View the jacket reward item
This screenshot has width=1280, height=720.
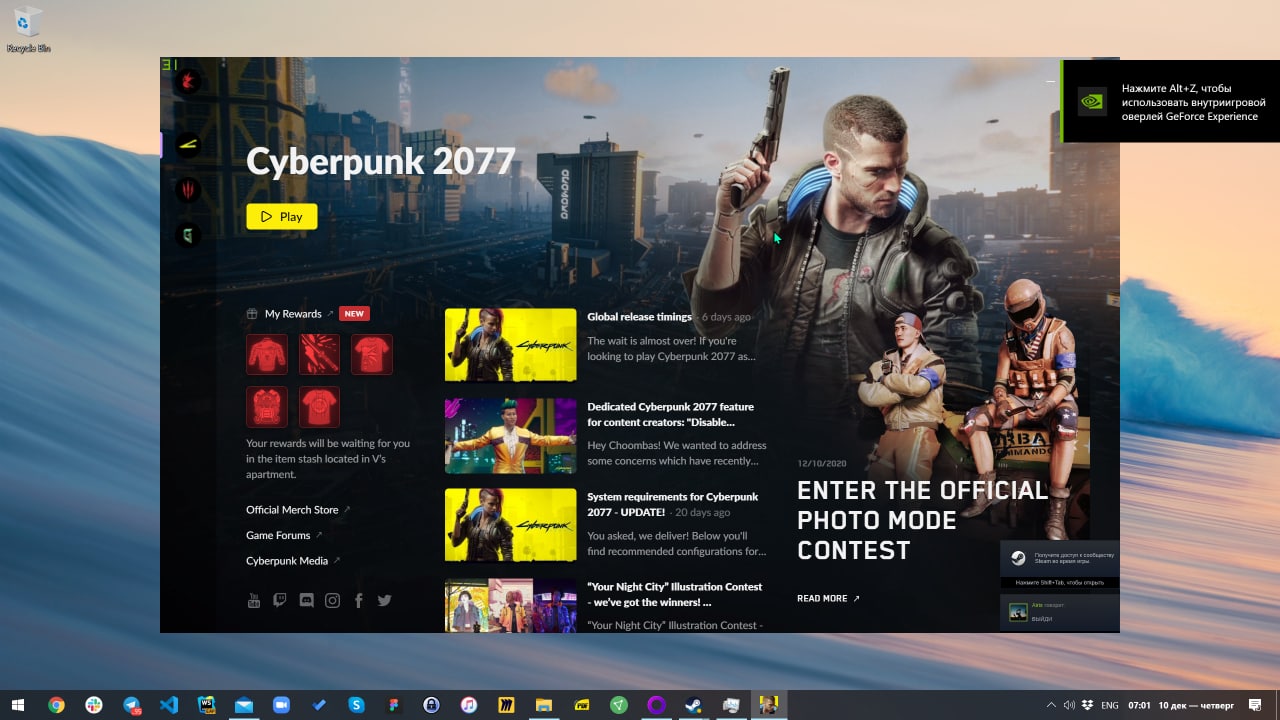tap(267, 354)
